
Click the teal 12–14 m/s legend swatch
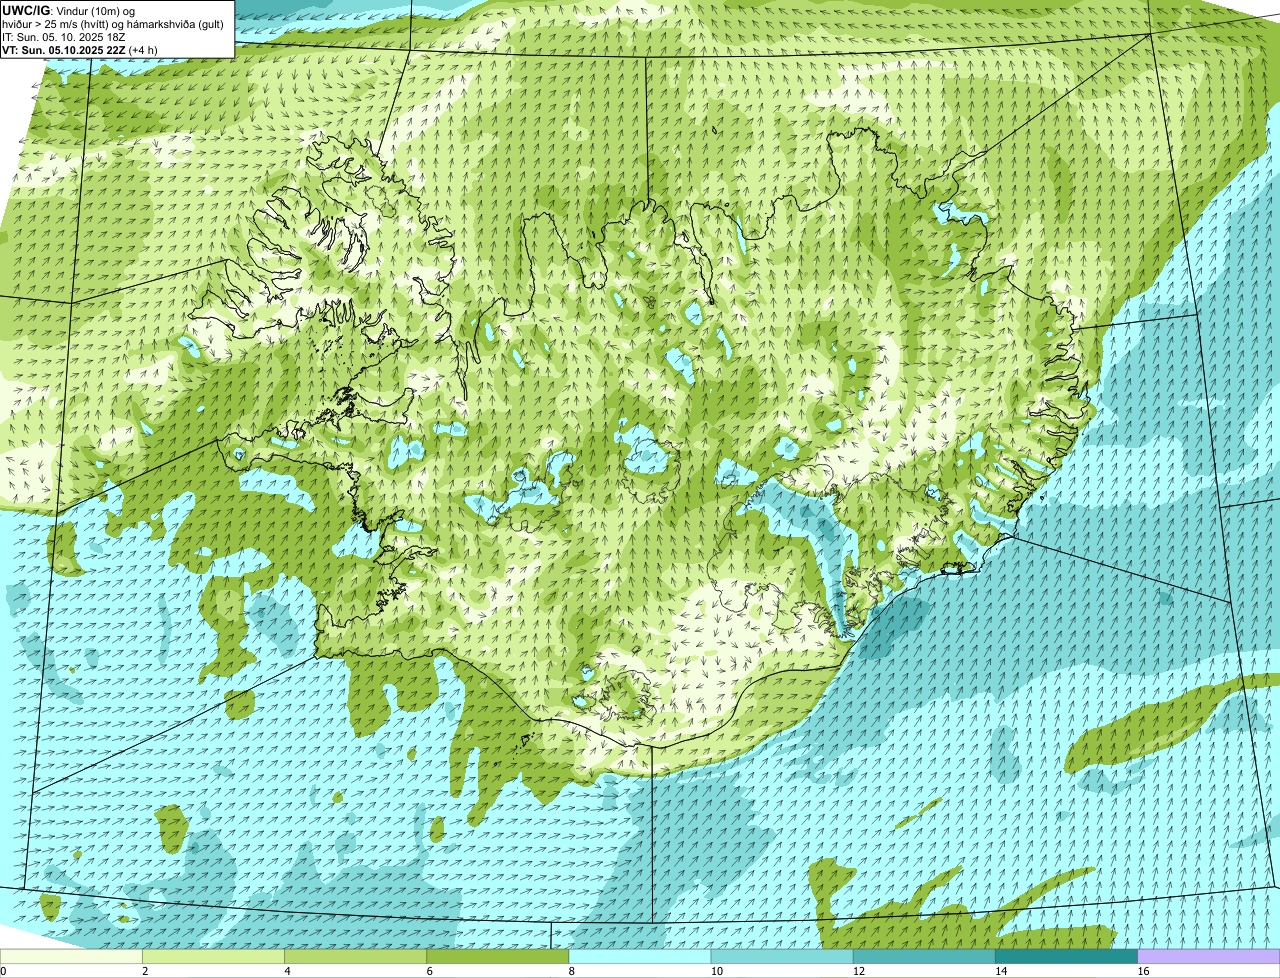(x=924, y=957)
